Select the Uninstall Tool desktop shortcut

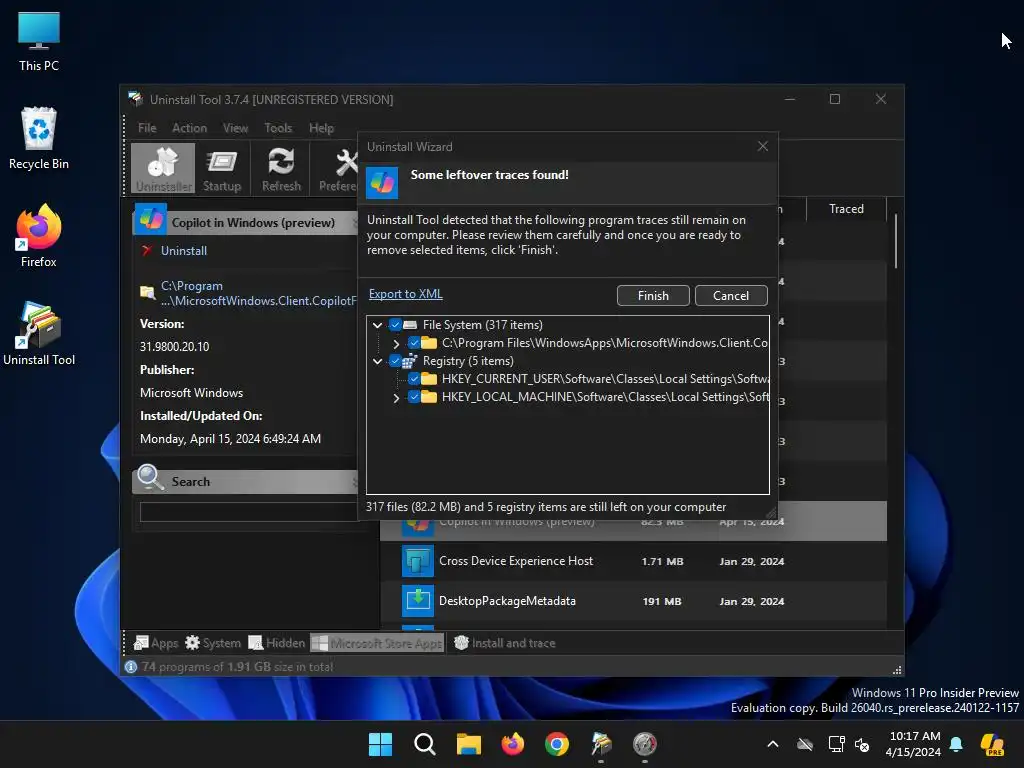[39, 334]
